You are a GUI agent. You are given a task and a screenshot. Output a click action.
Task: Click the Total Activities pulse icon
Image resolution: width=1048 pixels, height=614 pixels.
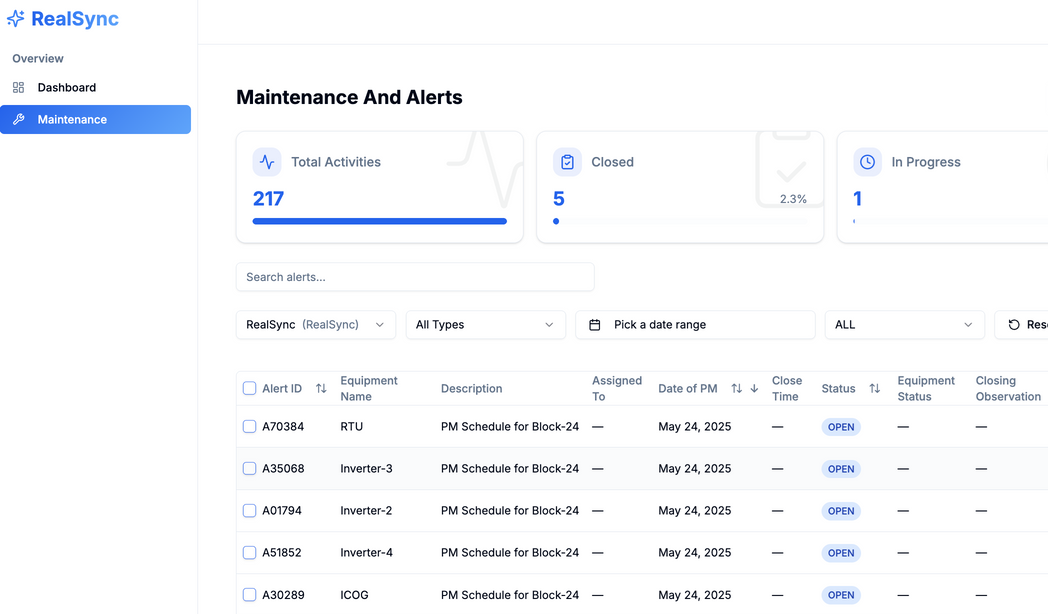tap(266, 161)
